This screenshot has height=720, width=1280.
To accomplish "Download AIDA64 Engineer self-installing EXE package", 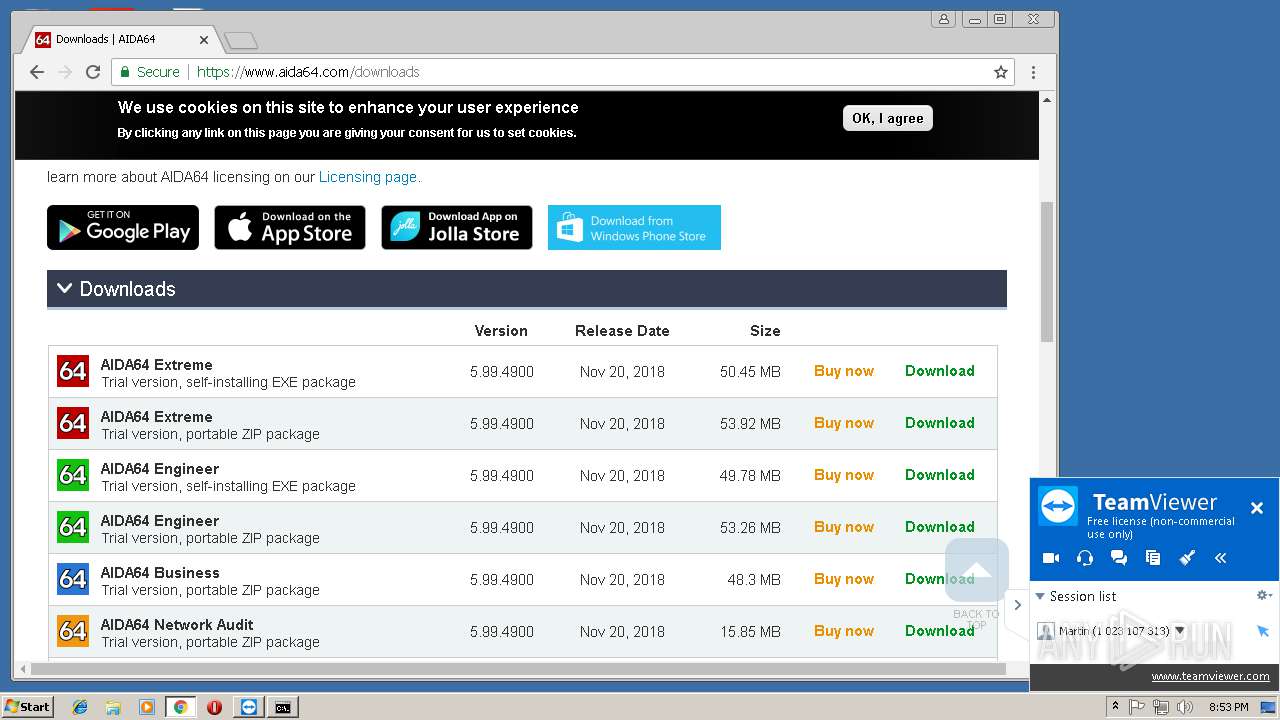I will click(x=939, y=475).
